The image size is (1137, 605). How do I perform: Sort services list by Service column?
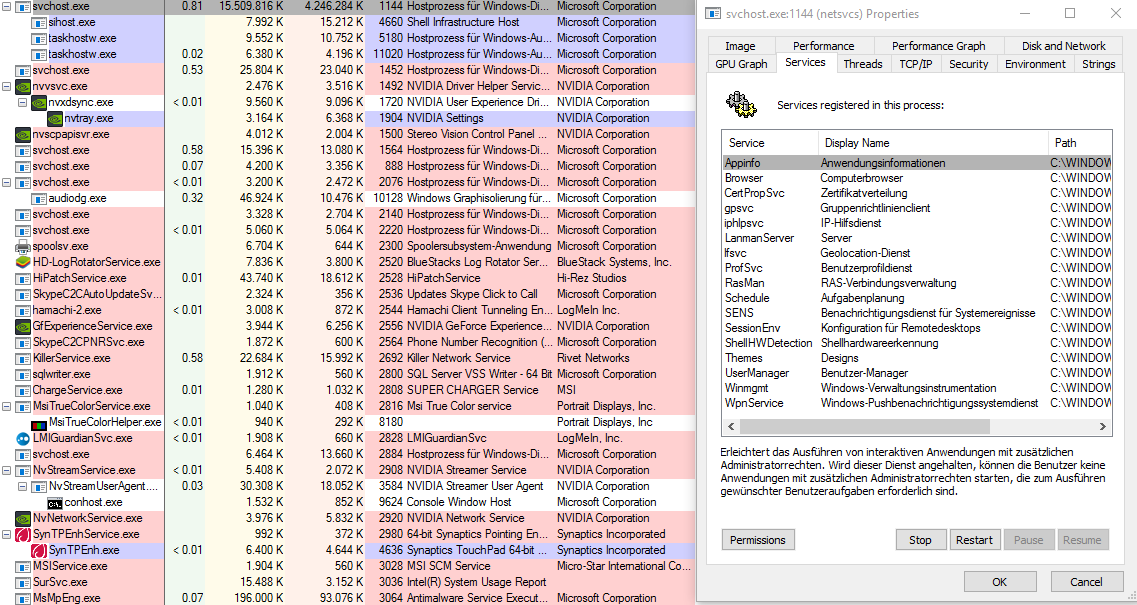(771, 143)
